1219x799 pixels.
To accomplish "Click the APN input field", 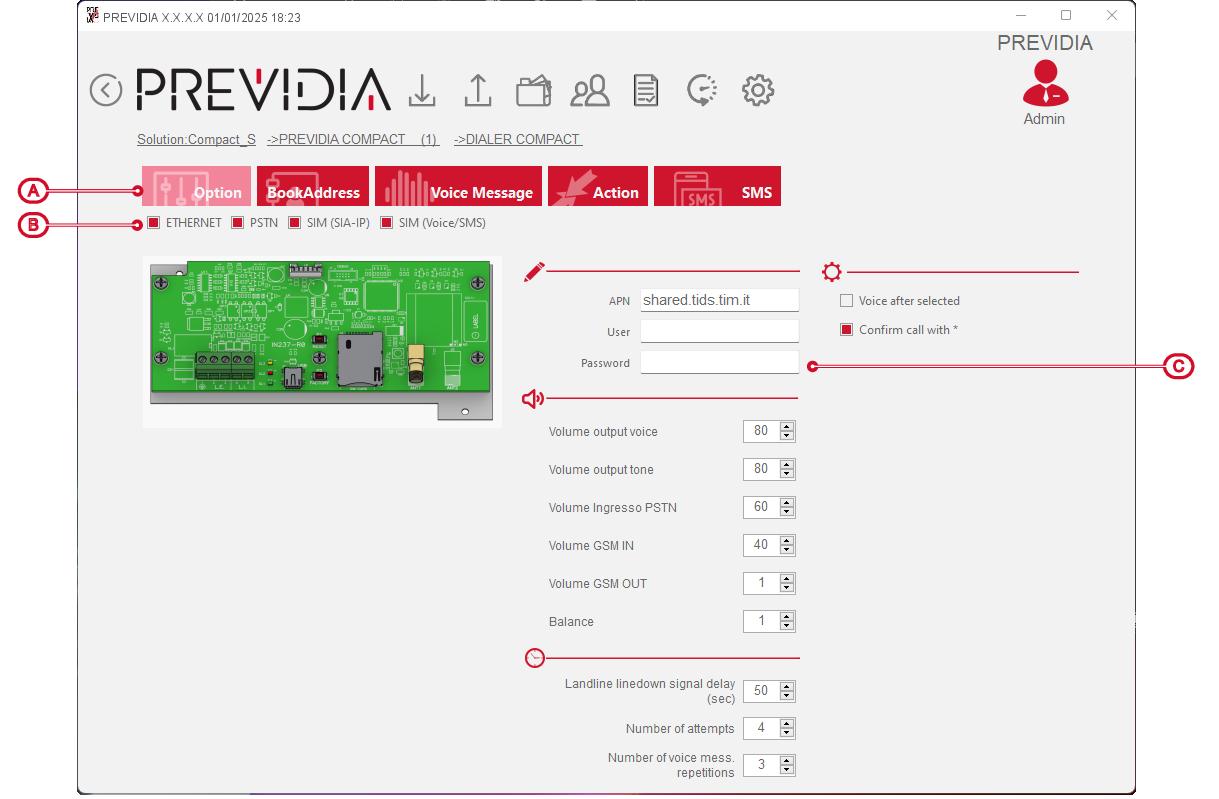I will pos(719,301).
